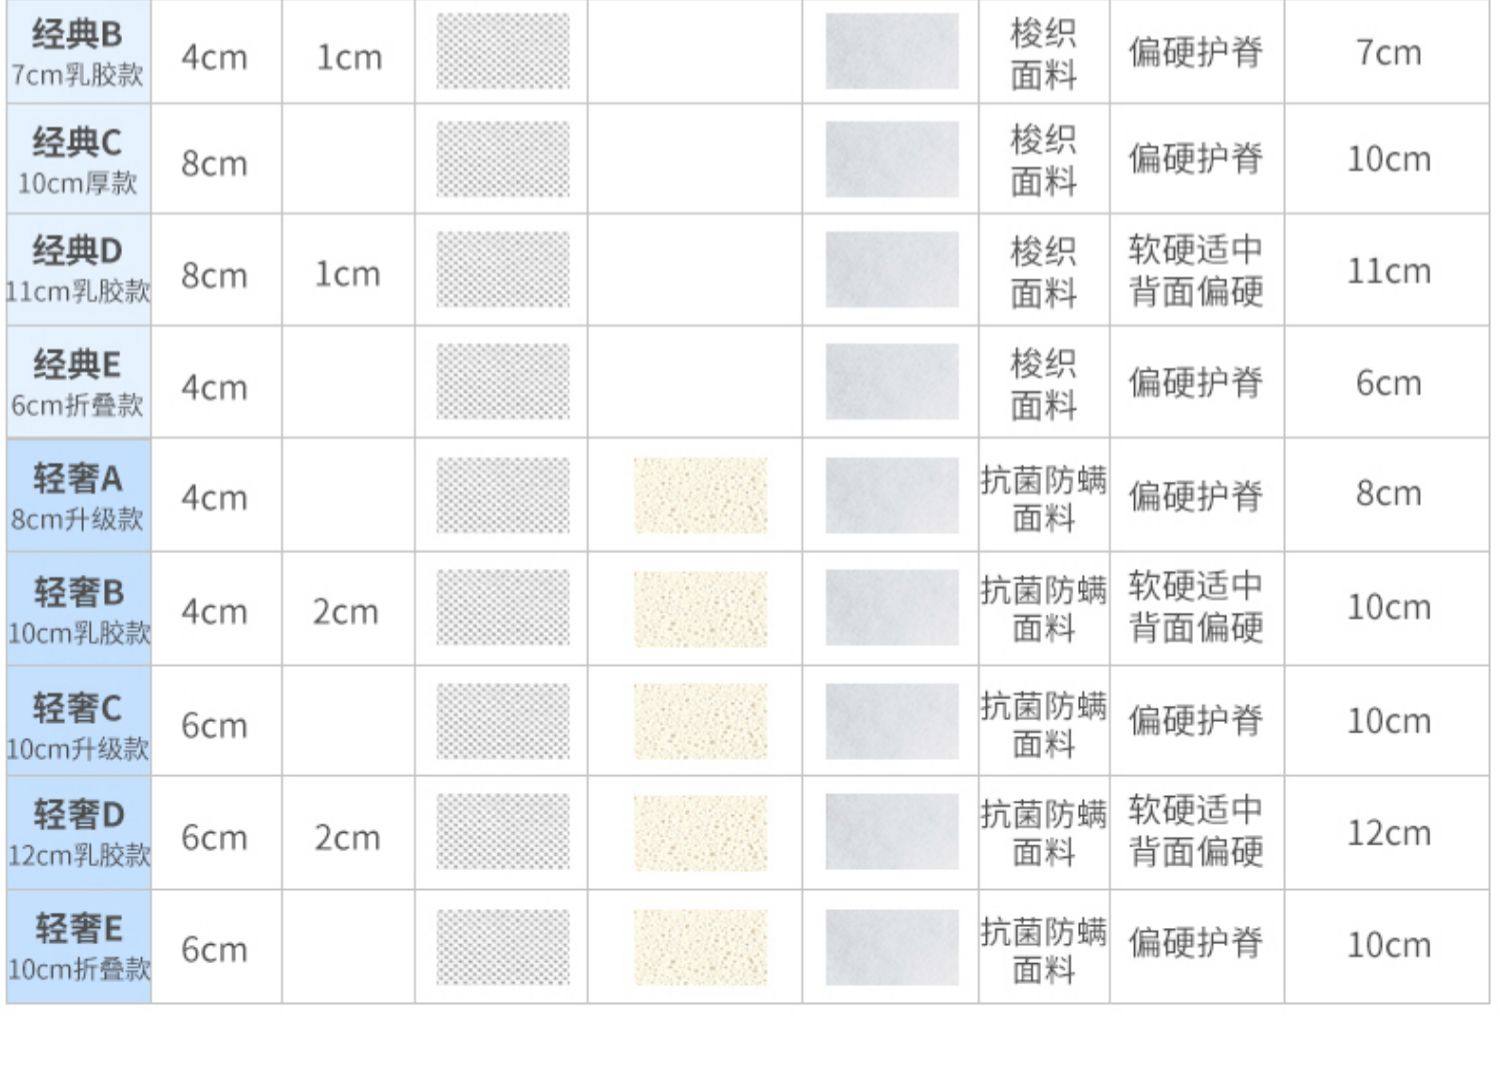
Task: Click the 经典D 11cm乳胶款 label cell
Action: pos(78,269)
